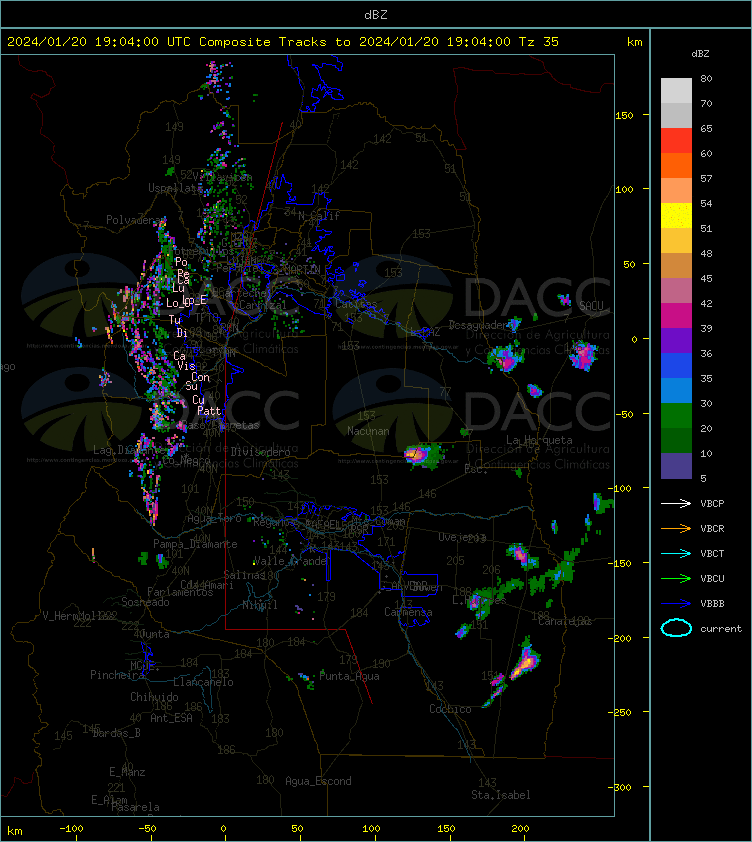Select the magenta 42 dBZ swatch
Image resolution: width=752 pixels, height=842 pixels.
[x=676, y=315]
